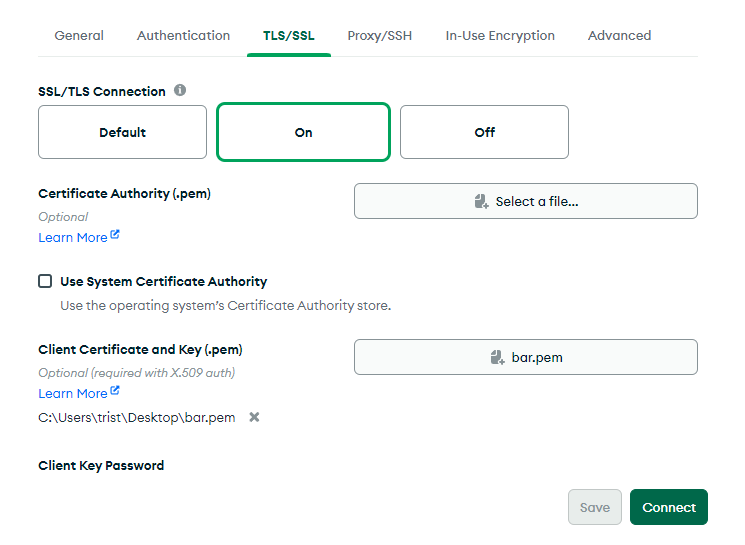Open the In-Use Encryption tab
Viewport: 745px width, 545px height.
(x=500, y=35)
